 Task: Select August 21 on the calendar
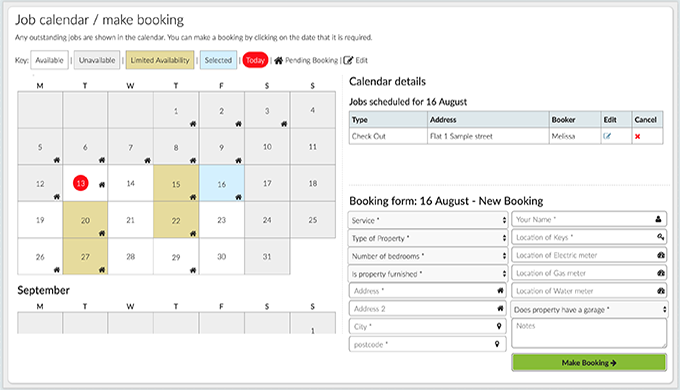tap(131, 220)
